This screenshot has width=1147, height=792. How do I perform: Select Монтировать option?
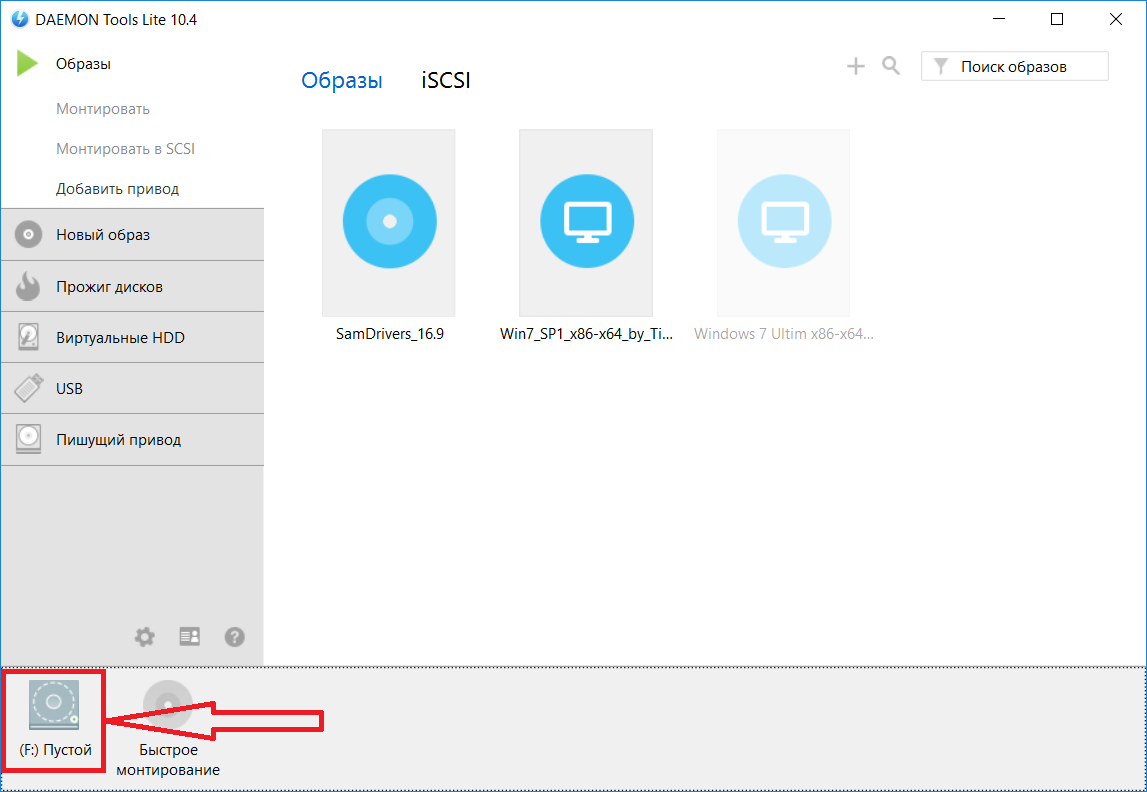click(102, 109)
